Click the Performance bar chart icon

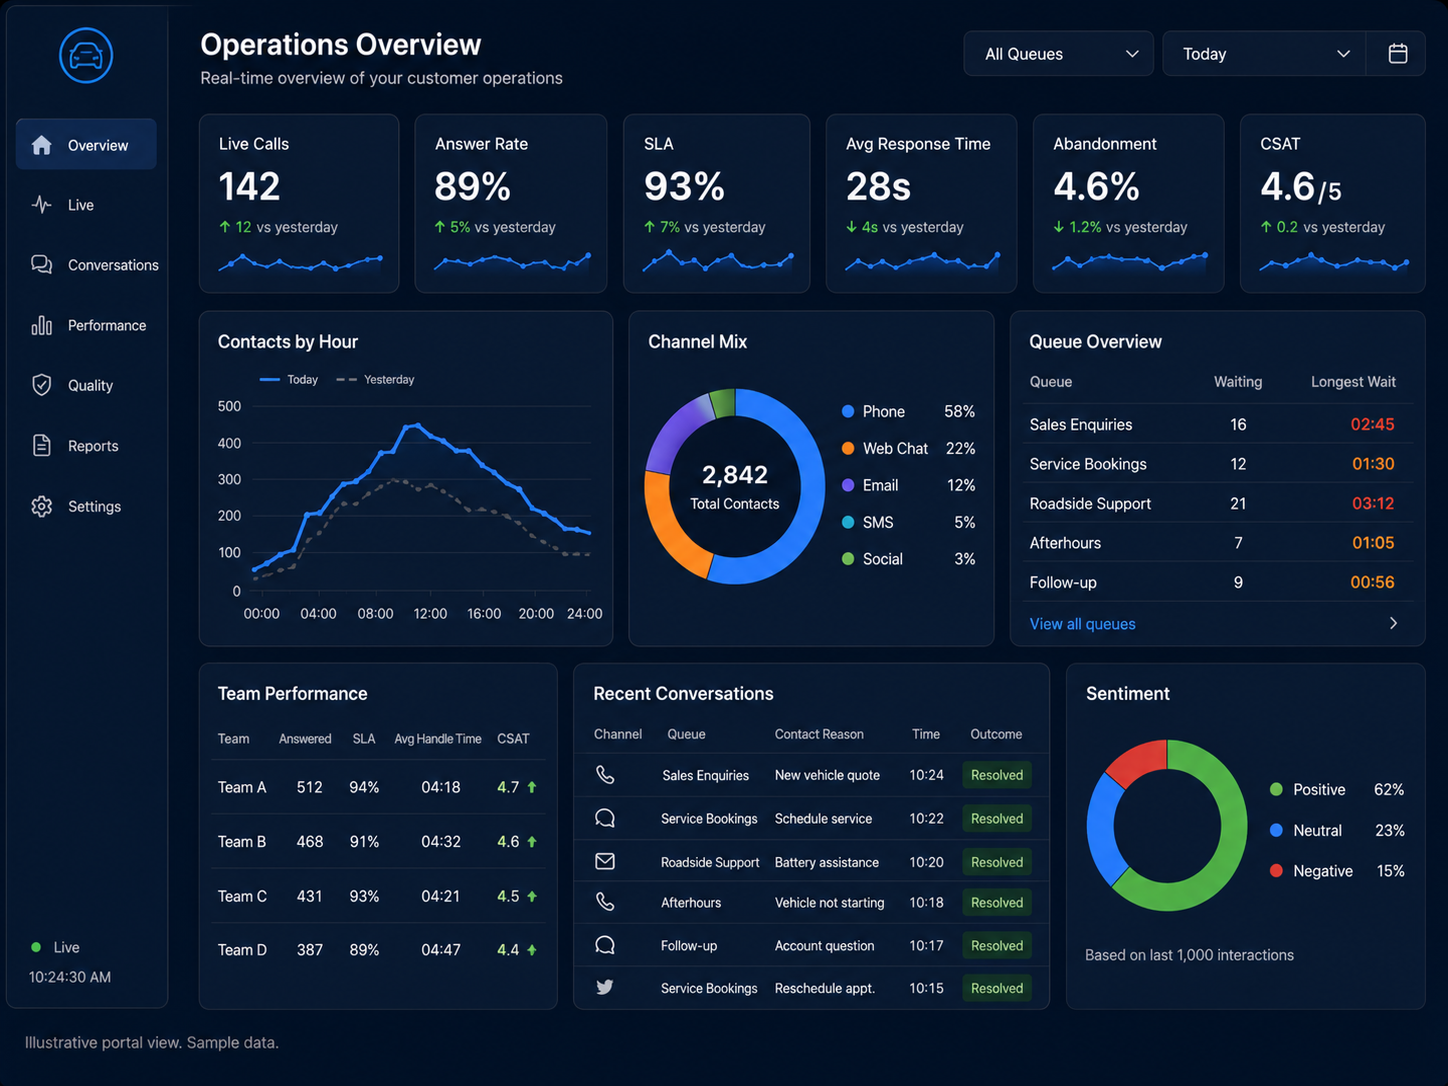(41, 325)
